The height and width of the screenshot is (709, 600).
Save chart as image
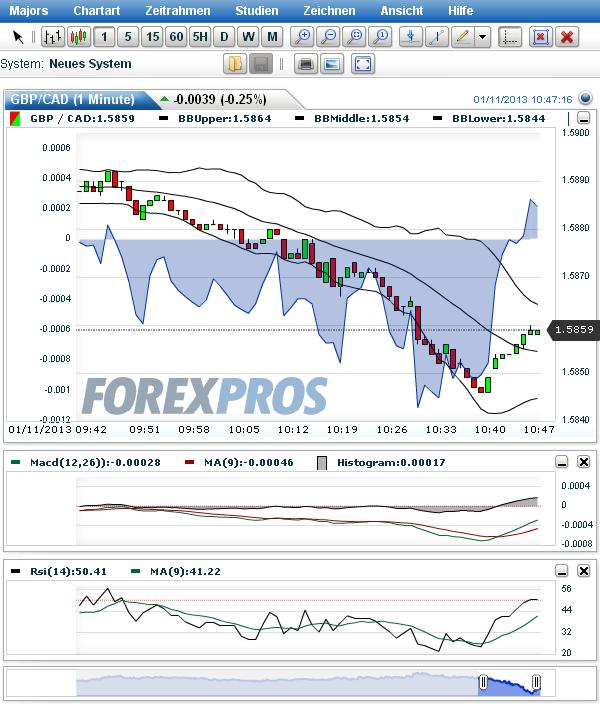pyautogui.click(x=332, y=64)
